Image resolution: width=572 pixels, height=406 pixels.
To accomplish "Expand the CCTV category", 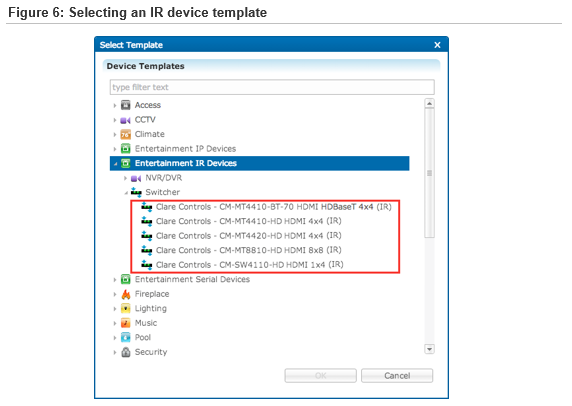I will point(115,120).
